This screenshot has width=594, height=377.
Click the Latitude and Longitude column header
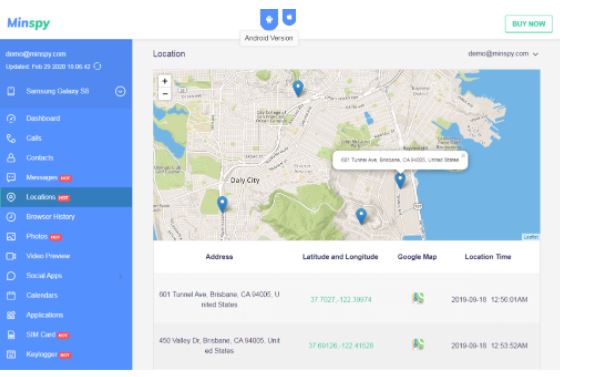[x=340, y=257]
